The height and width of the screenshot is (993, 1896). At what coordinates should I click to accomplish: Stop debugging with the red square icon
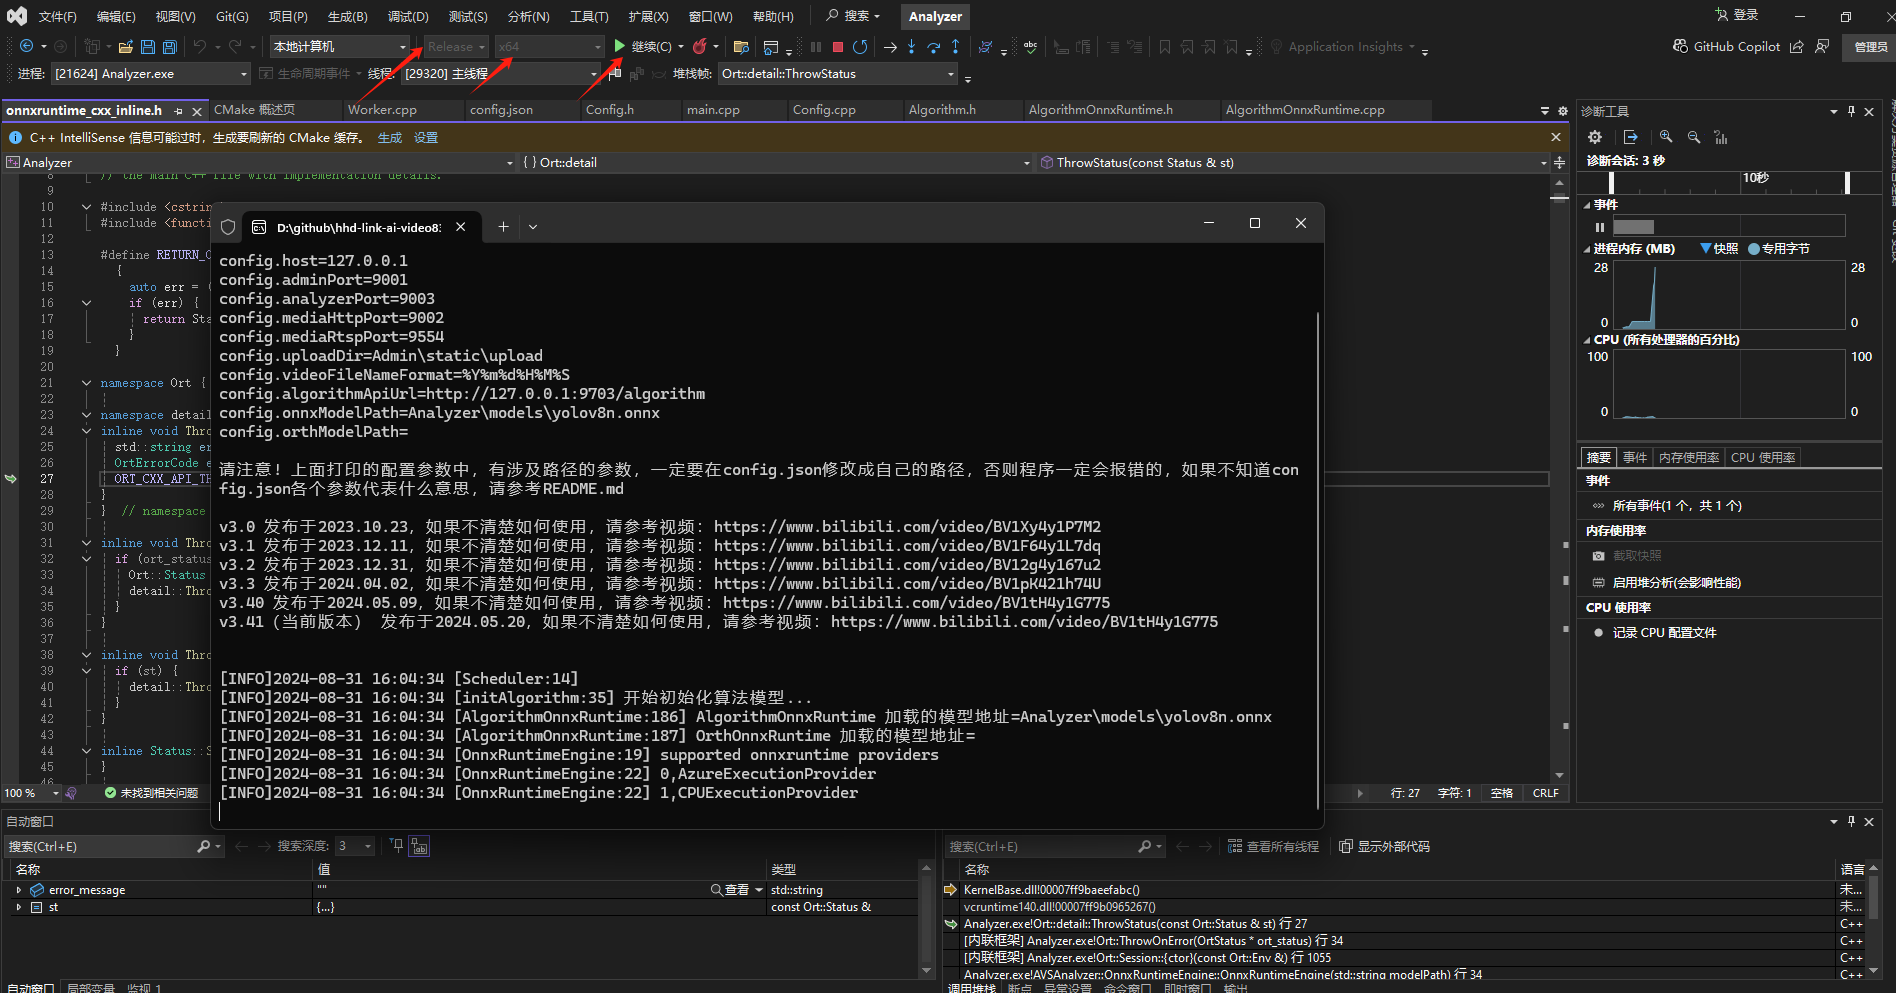point(838,46)
